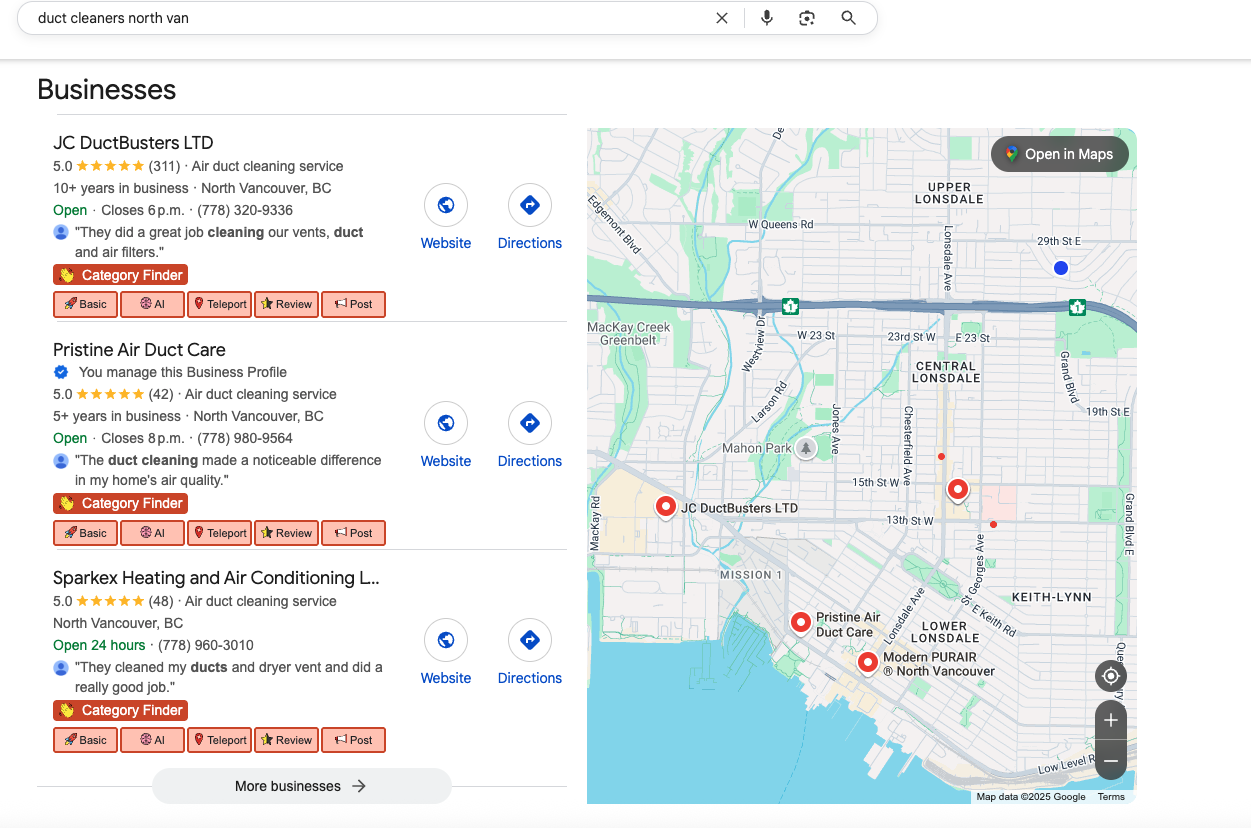
Task: Open Pristine Air Duct Care business title
Action: coord(139,350)
